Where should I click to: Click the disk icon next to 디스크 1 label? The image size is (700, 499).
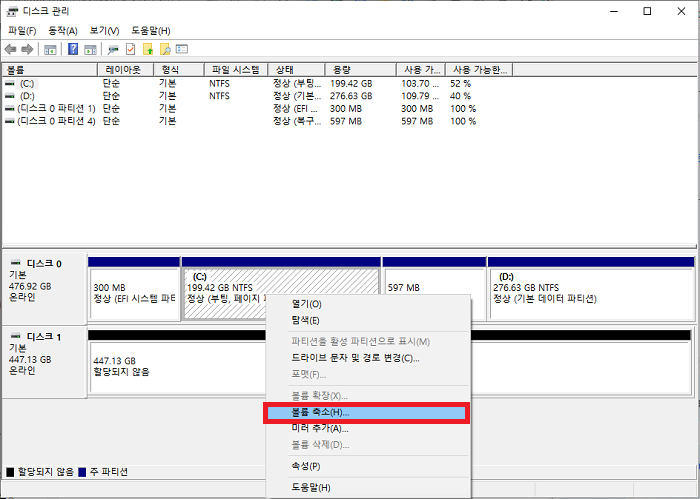[x=16, y=336]
